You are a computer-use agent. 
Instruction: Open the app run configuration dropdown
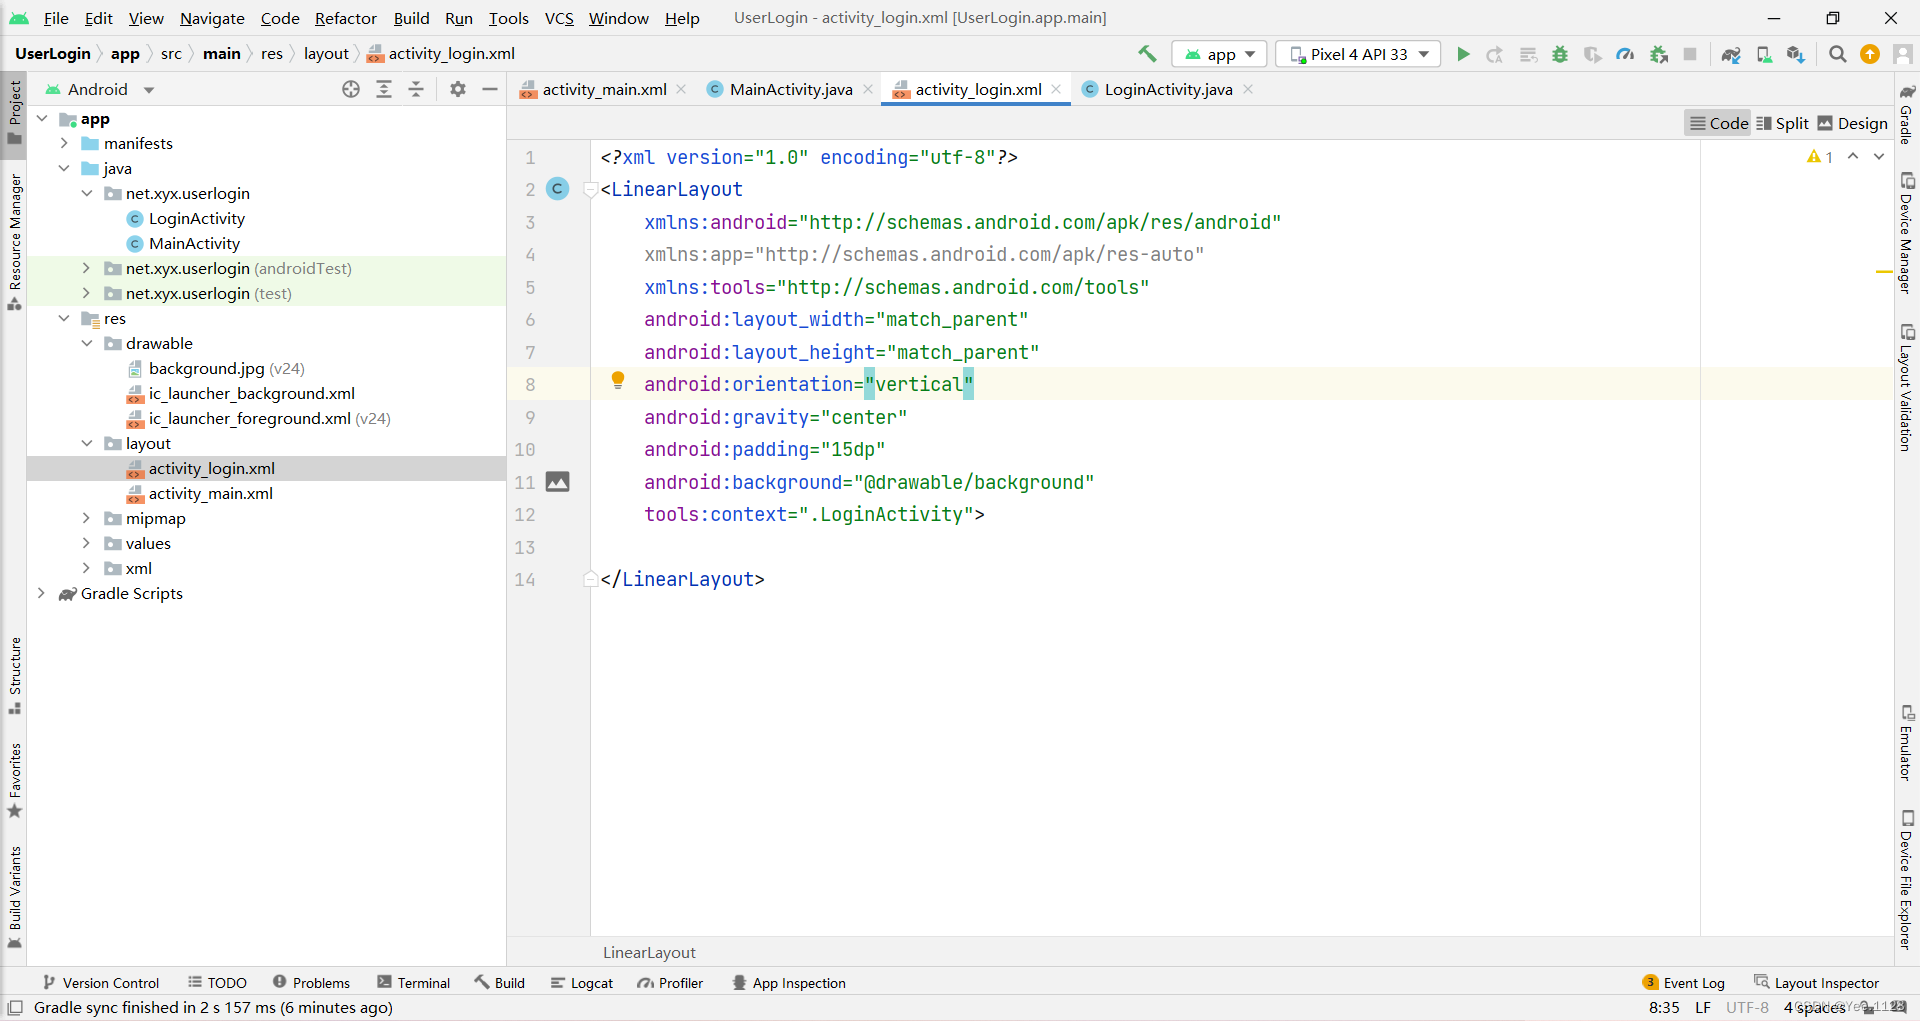coord(1220,54)
